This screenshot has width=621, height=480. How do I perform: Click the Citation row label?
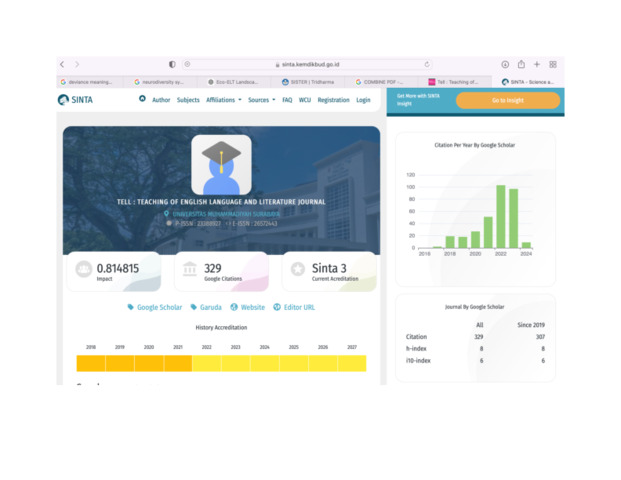(x=416, y=337)
